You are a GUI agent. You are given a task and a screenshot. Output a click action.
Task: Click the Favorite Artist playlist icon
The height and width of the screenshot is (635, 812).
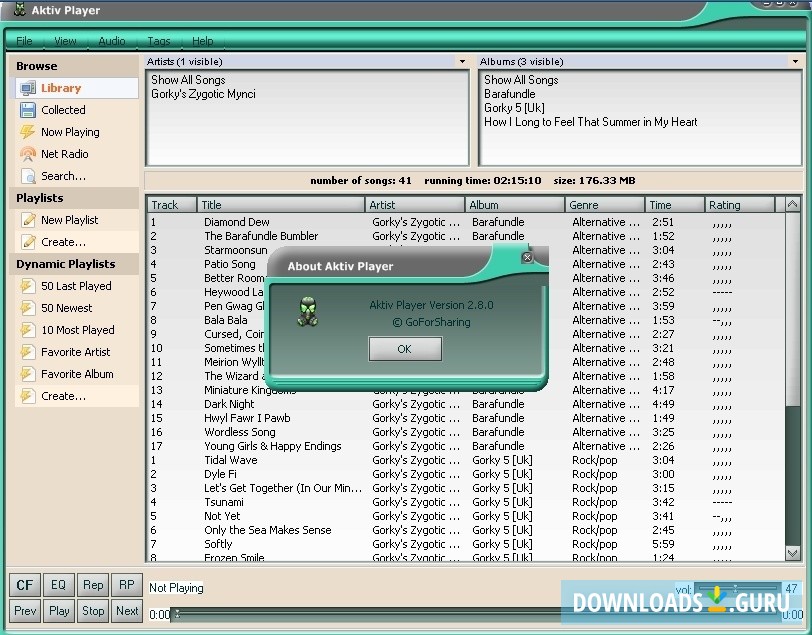(27, 352)
